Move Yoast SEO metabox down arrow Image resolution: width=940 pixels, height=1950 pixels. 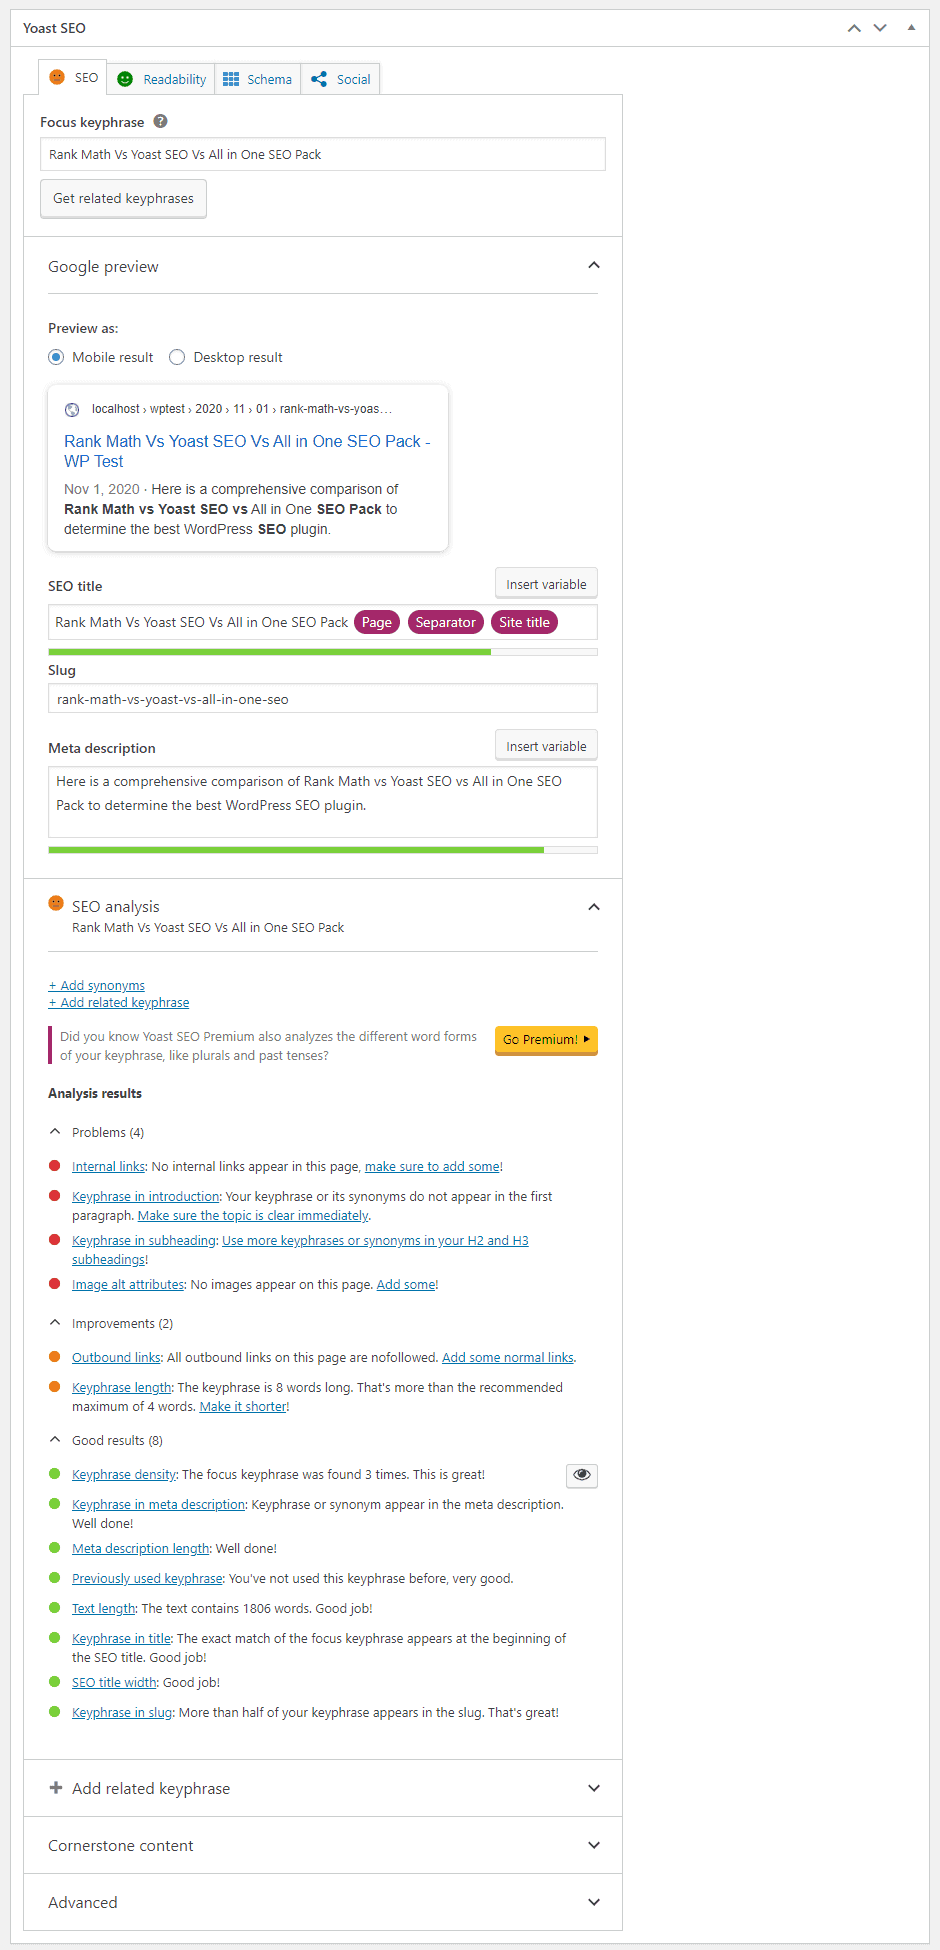pos(880,28)
